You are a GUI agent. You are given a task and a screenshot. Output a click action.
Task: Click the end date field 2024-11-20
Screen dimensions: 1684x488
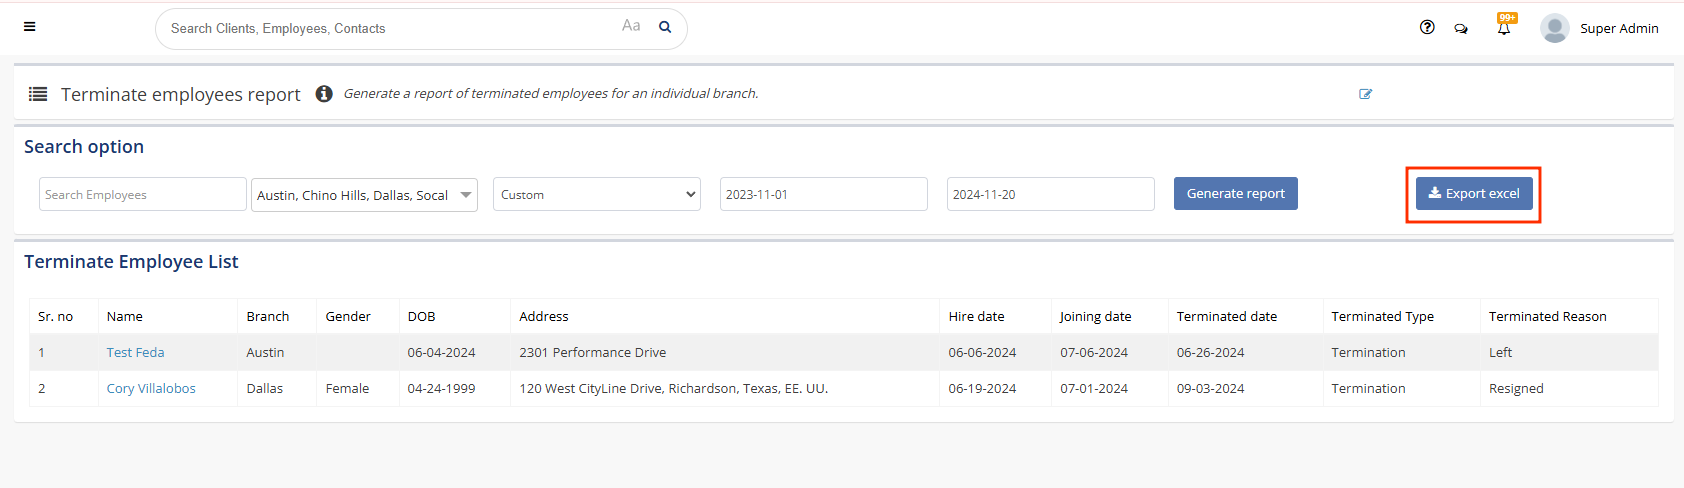pos(1050,195)
